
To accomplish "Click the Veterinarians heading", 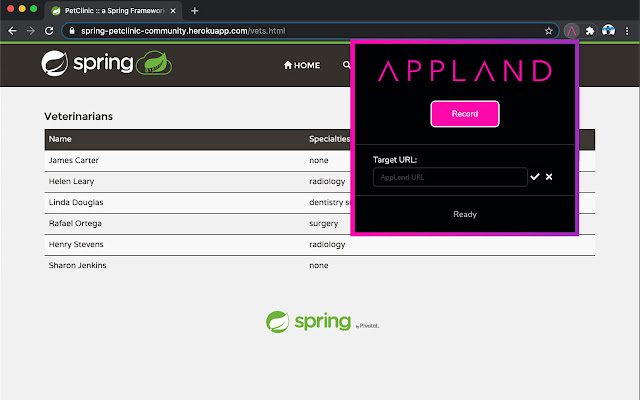I will coord(78,116).
